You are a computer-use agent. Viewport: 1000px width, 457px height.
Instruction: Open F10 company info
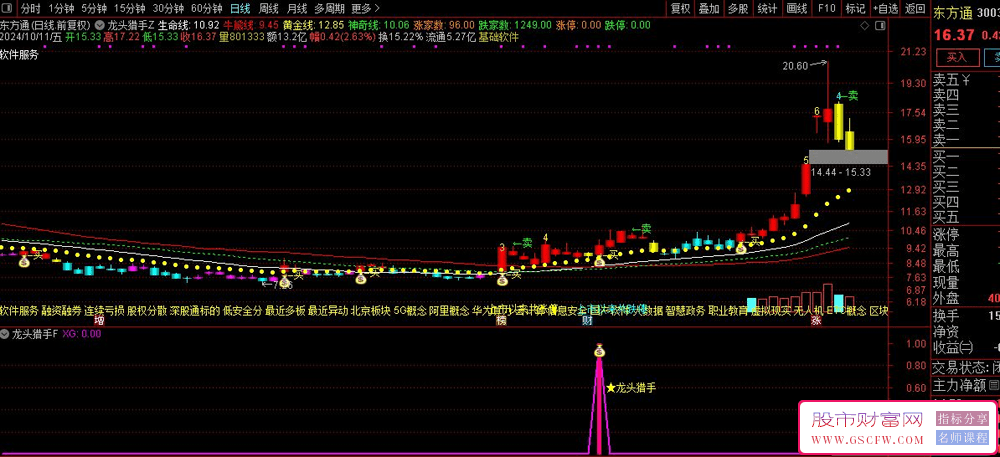click(827, 8)
